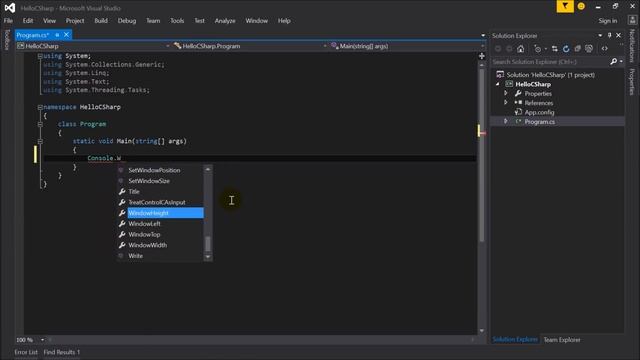Click the solution icon beside Solution 'HelloCSharp'

pos(500,74)
